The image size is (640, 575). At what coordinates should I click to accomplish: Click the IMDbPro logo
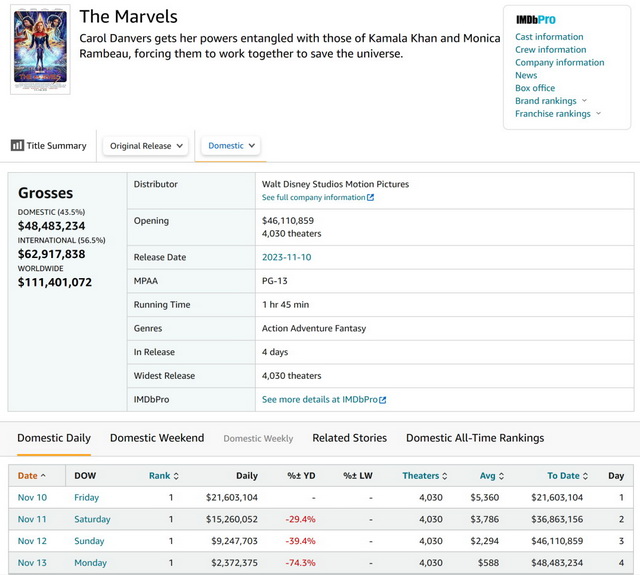(535, 20)
